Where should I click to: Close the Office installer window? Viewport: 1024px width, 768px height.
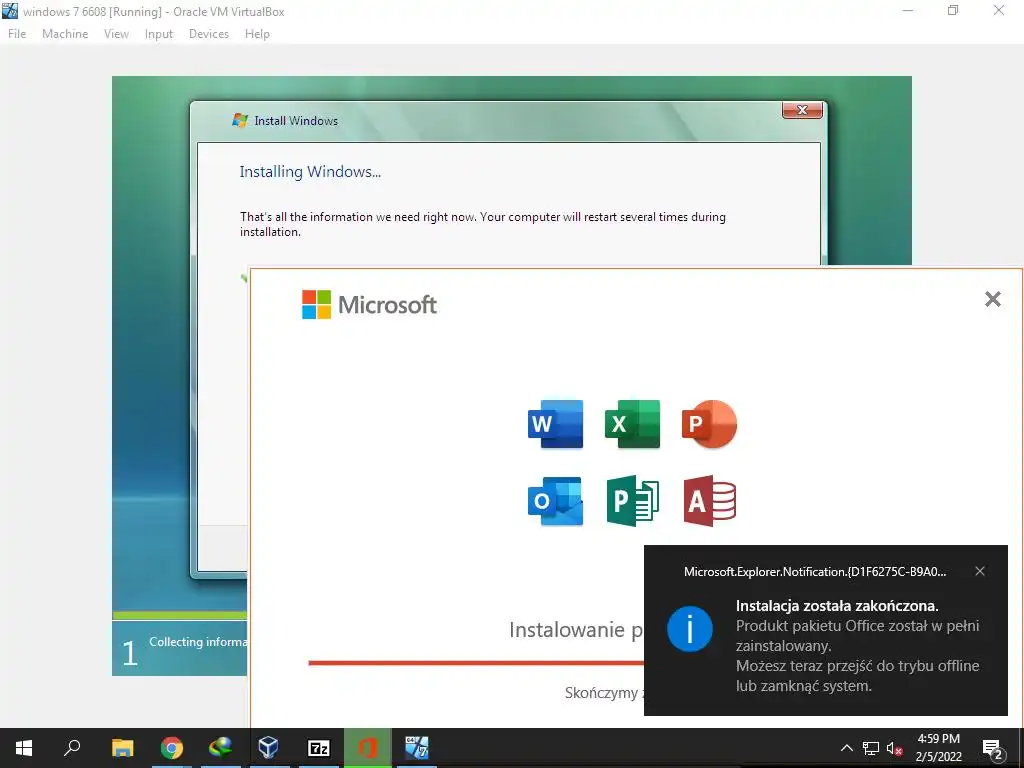point(993,299)
